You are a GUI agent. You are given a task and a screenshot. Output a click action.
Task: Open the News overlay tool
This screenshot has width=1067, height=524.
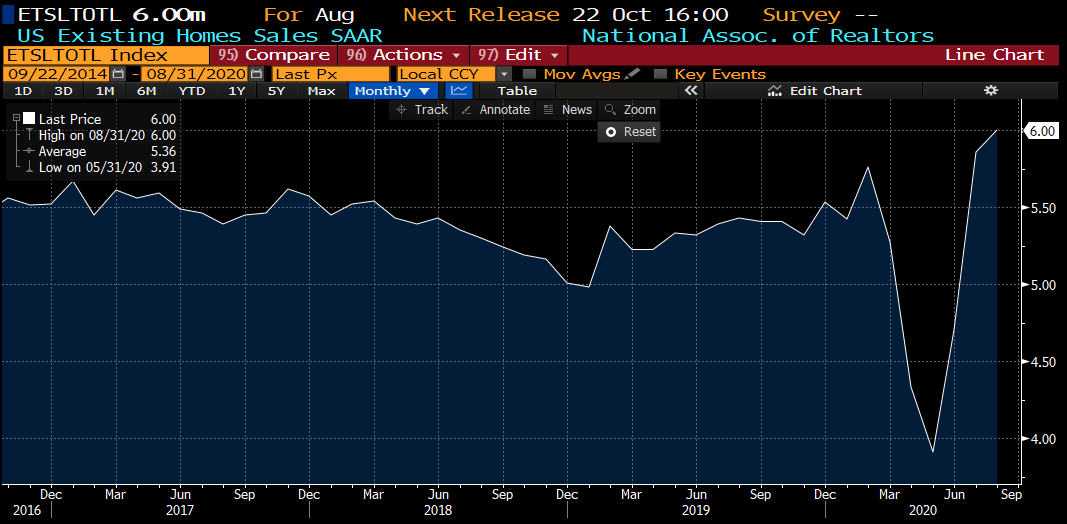[568, 110]
